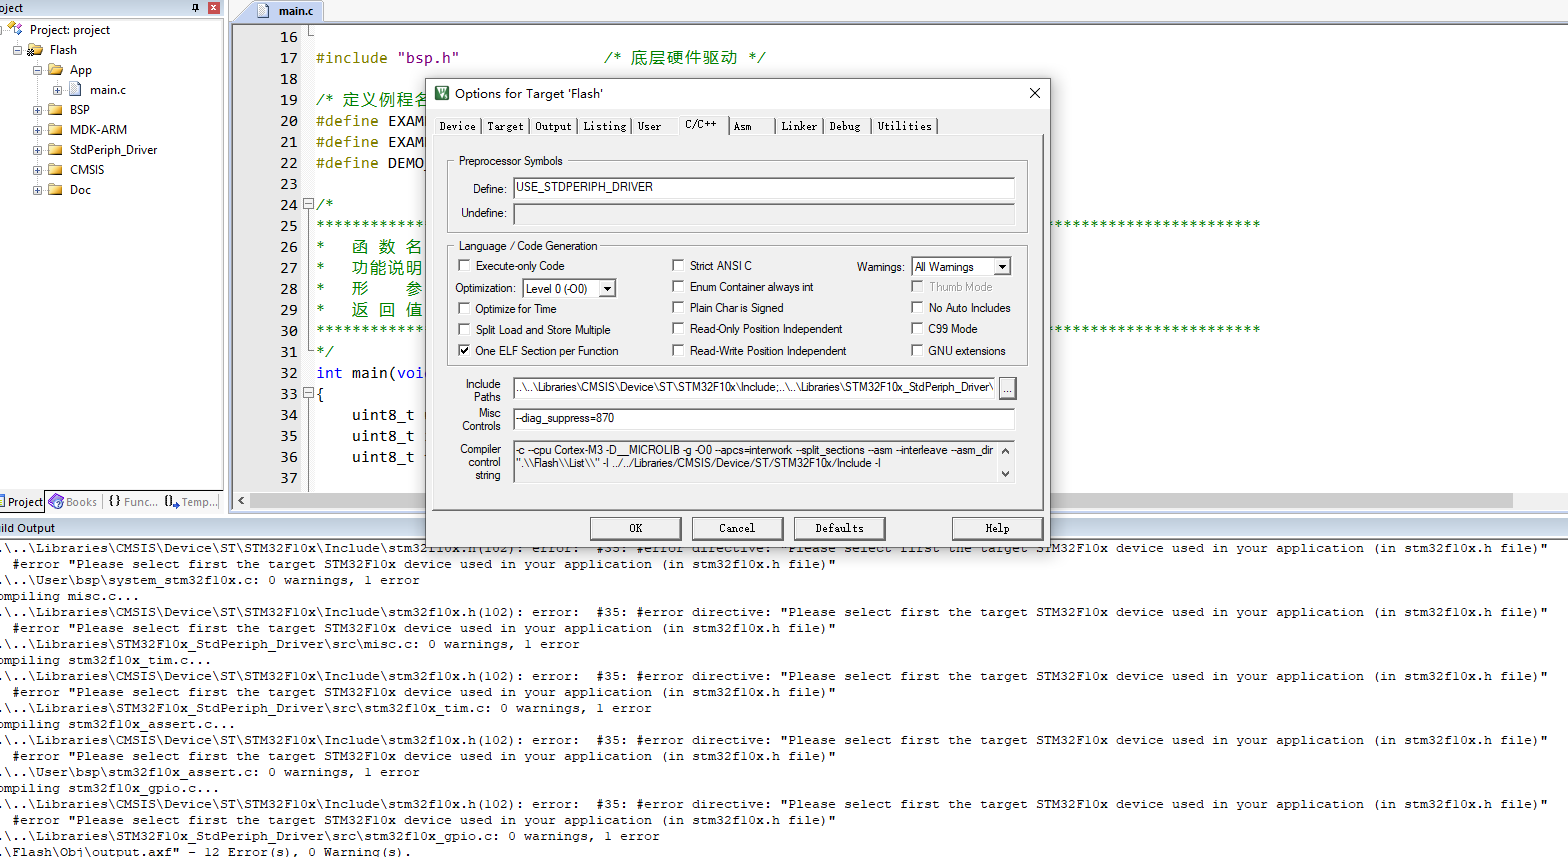Enable GNU extensions
The height and width of the screenshot is (857, 1568).
coord(917,350)
